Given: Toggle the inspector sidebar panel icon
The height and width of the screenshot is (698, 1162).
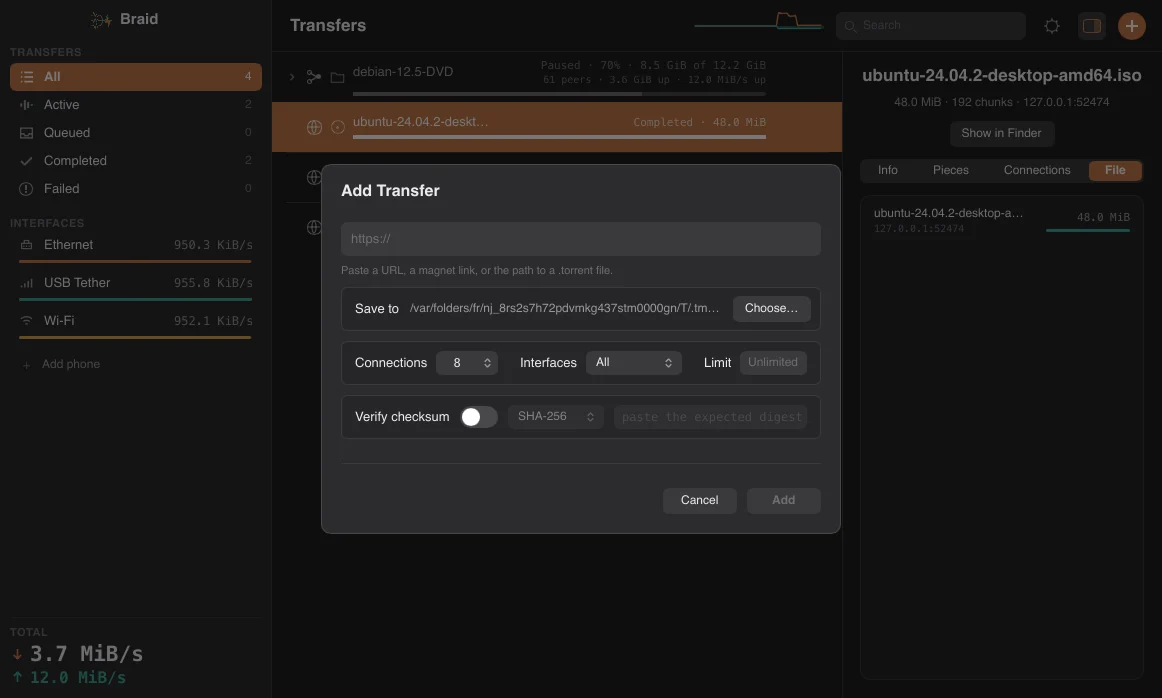Looking at the screenshot, I should 1092,27.
